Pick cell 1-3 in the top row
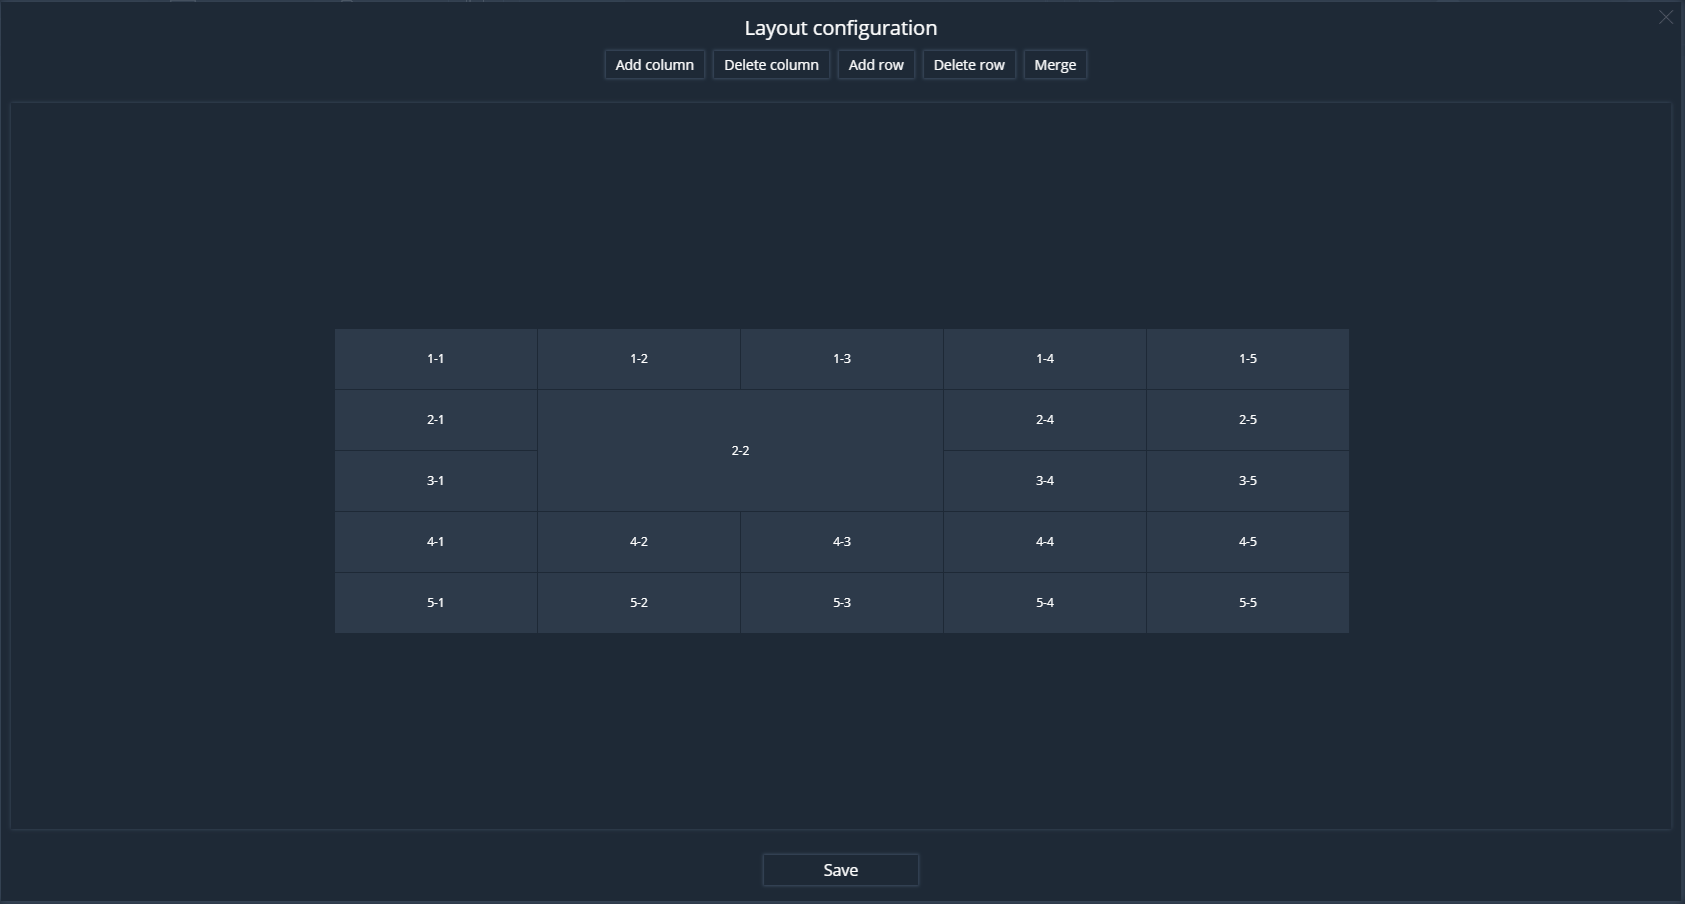Viewport: 1685px width, 904px height. [x=841, y=359]
